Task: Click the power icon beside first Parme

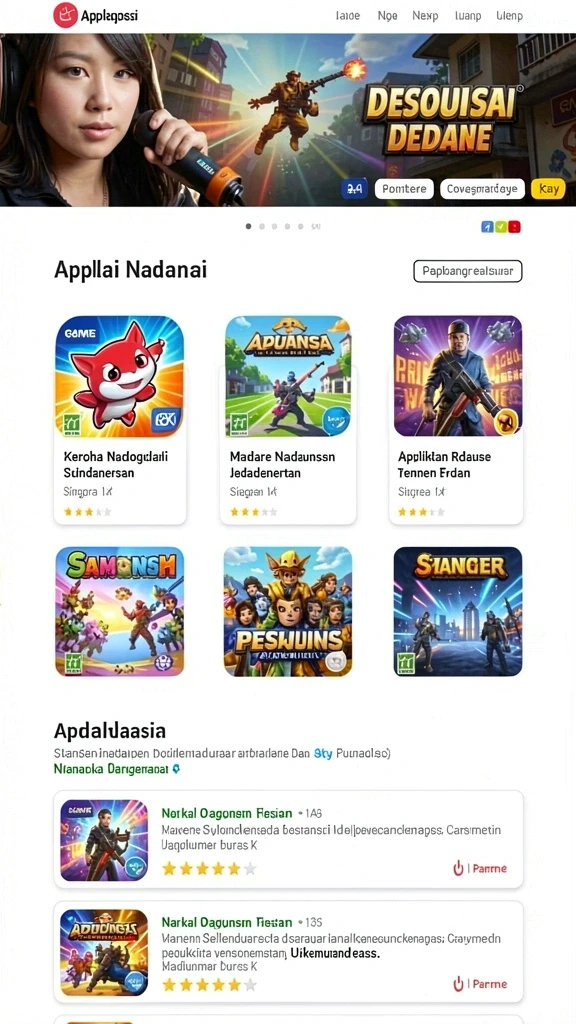Action: 458,868
